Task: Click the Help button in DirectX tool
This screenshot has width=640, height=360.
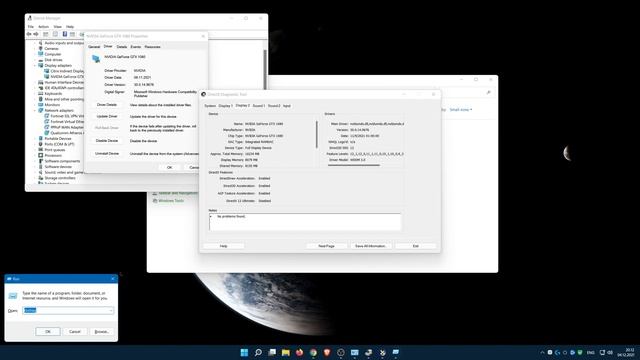Action: pos(224,246)
